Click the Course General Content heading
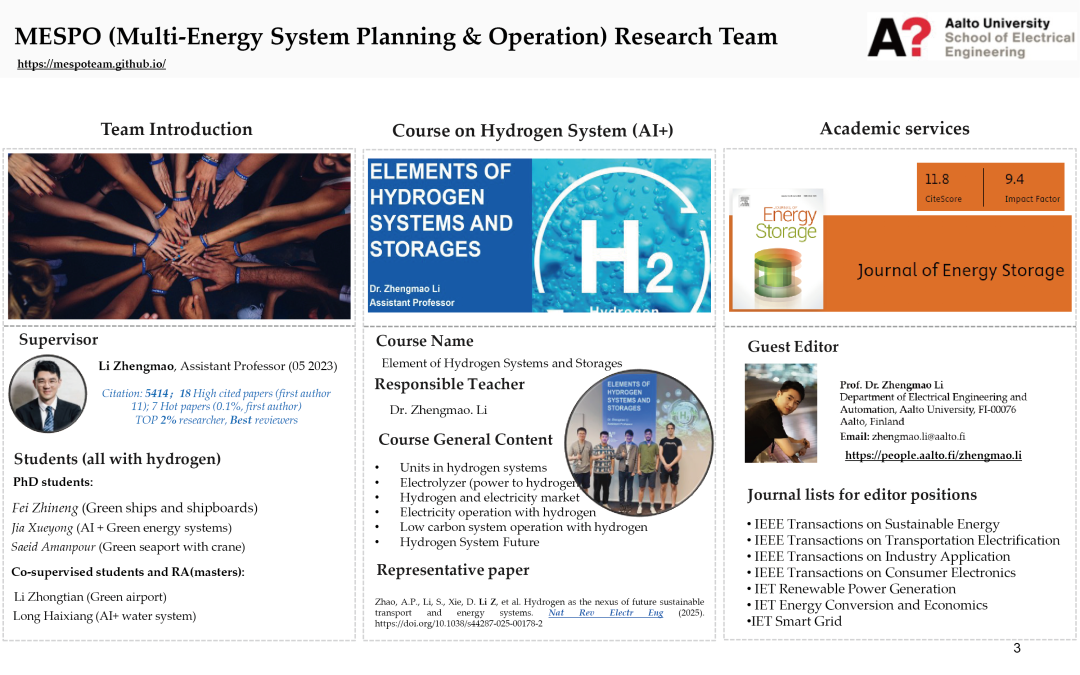This screenshot has width=1080, height=675. click(x=465, y=439)
